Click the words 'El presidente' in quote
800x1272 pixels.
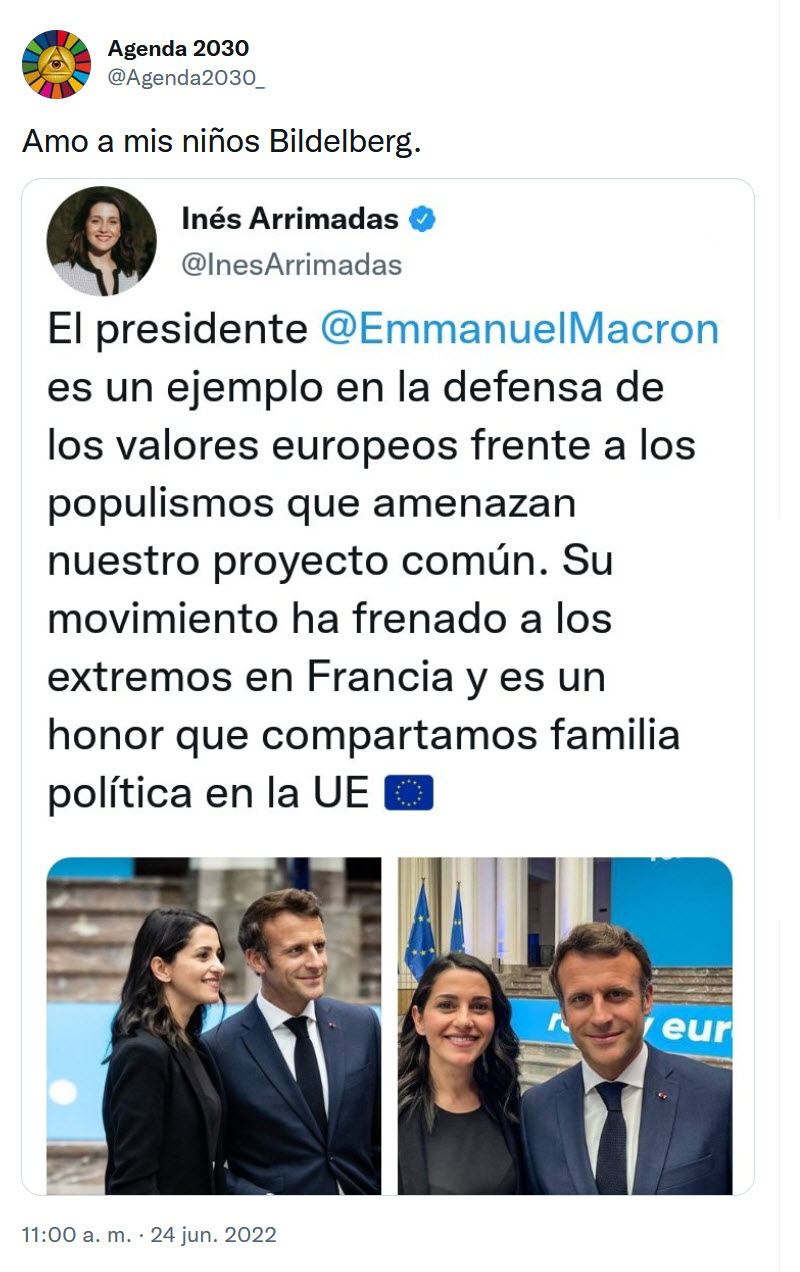coord(177,329)
